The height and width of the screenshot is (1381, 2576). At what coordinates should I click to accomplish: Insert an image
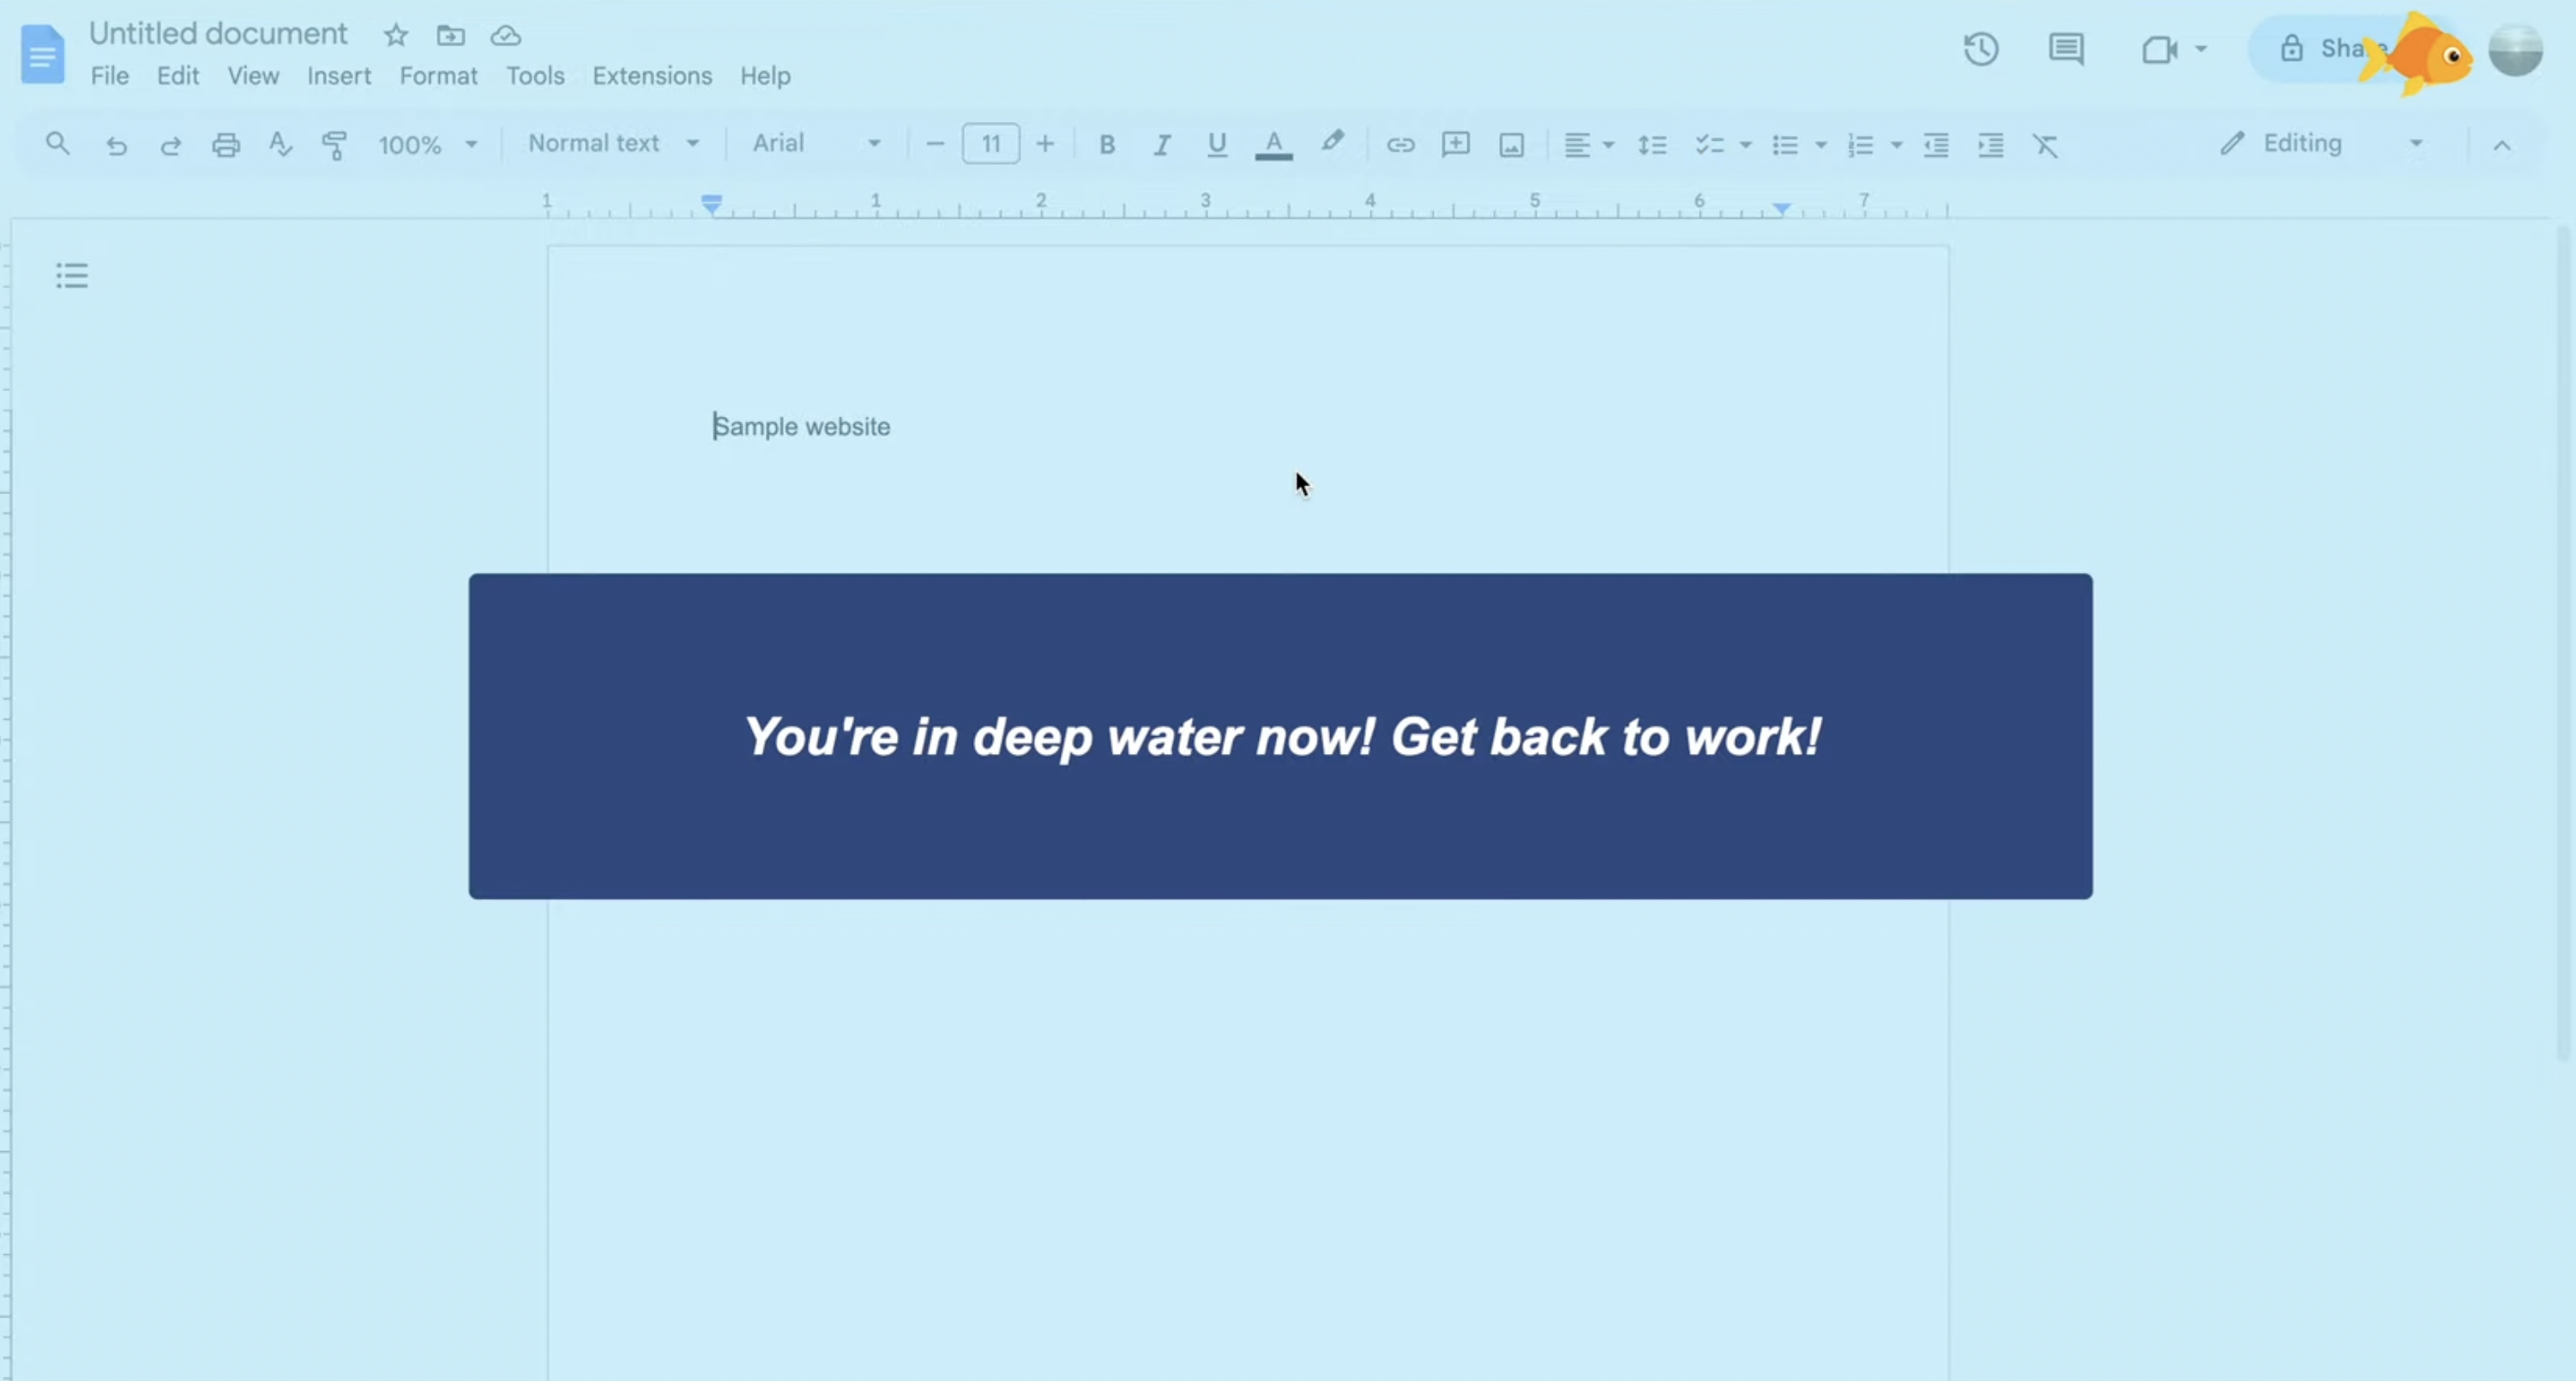click(1511, 145)
